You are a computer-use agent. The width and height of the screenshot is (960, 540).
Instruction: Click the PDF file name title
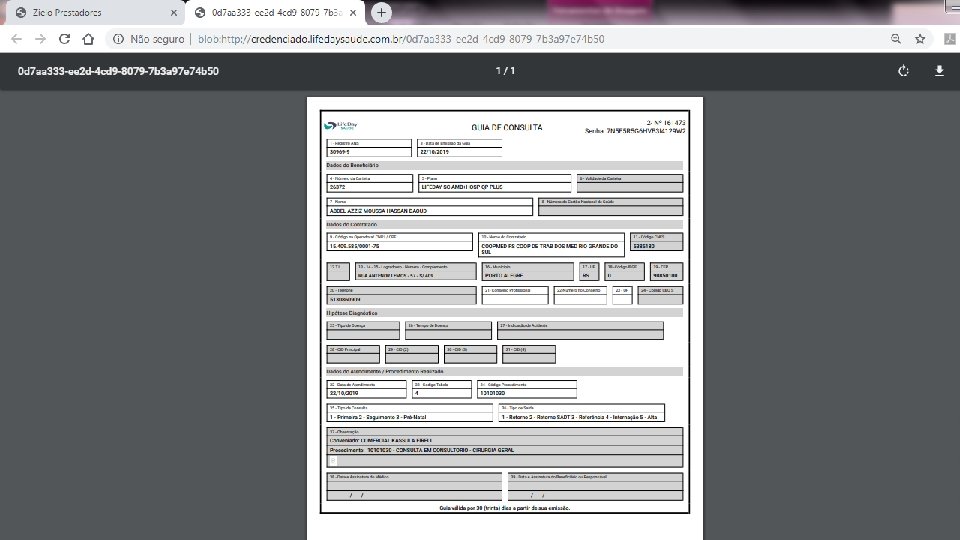(118, 71)
